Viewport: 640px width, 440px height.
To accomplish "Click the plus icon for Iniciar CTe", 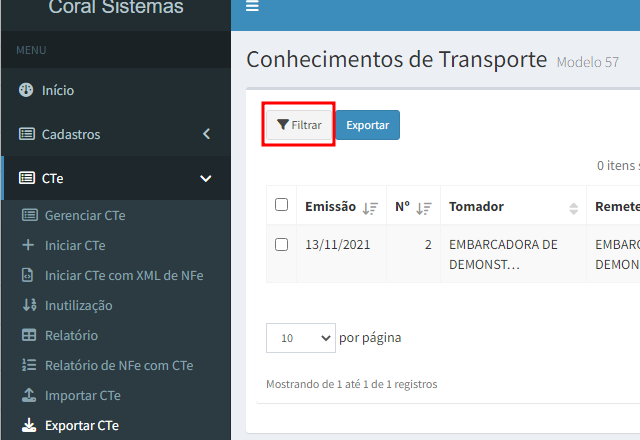I will click(28, 245).
